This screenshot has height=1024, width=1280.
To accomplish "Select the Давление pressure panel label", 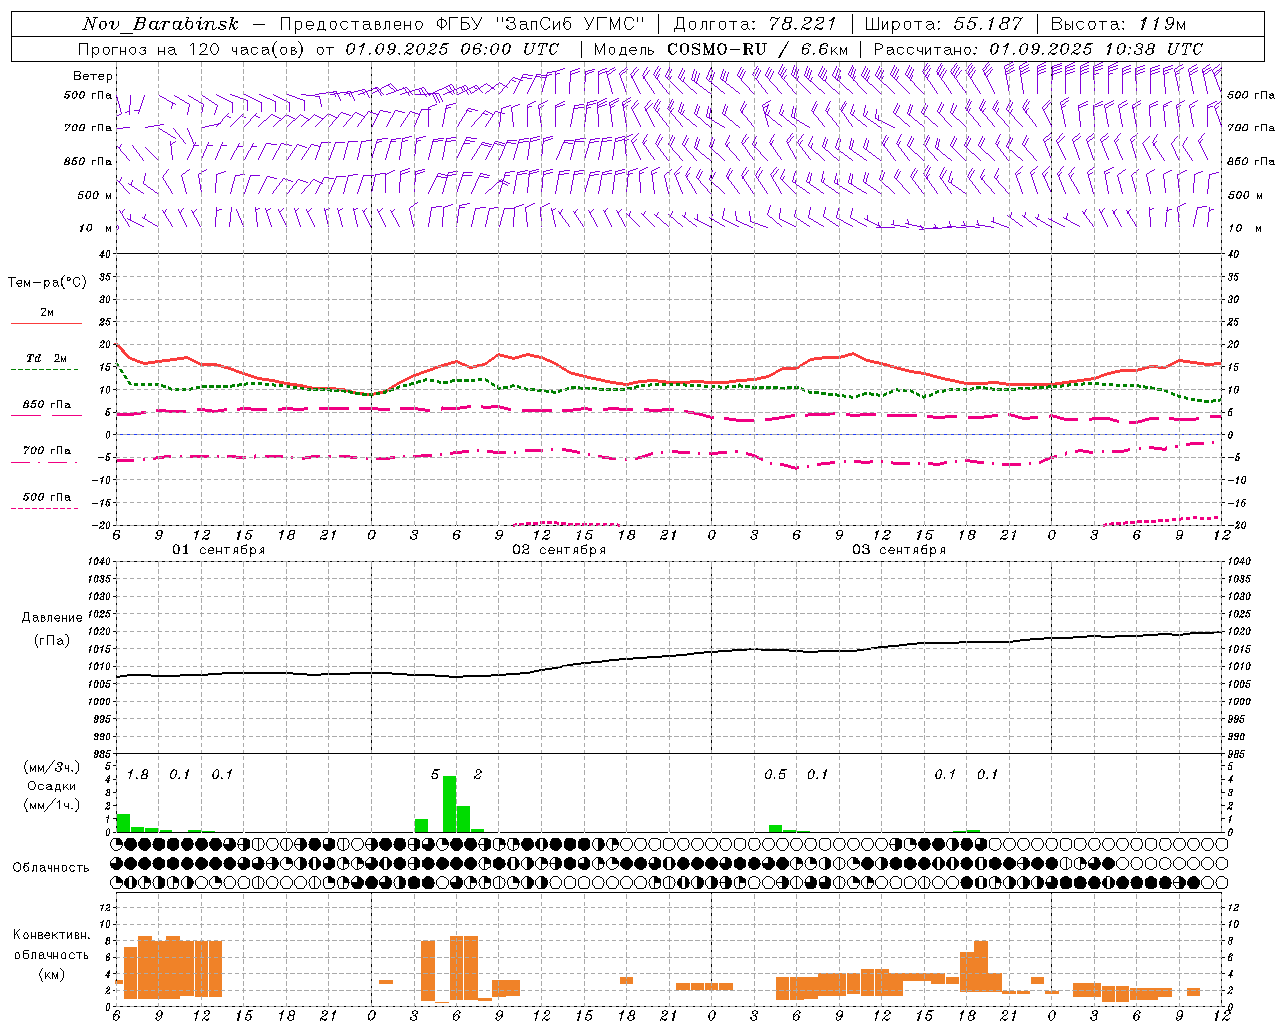I will tap(52, 618).
